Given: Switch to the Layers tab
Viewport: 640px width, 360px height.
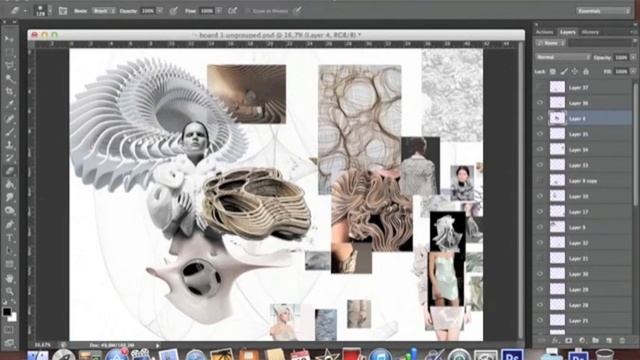Looking at the screenshot, I should 568,32.
